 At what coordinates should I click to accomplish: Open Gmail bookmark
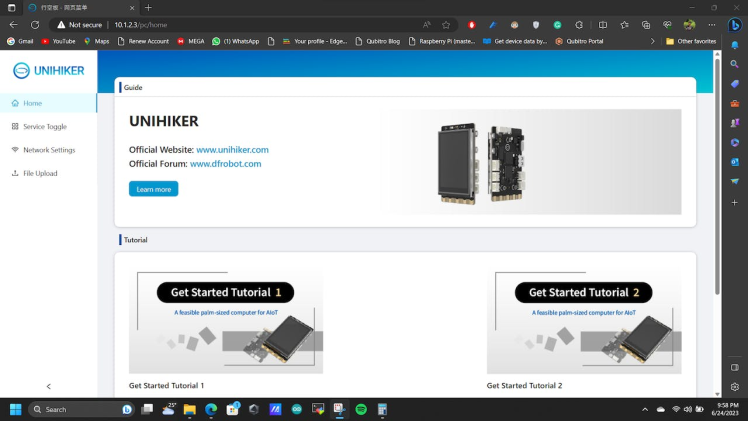[x=20, y=41]
